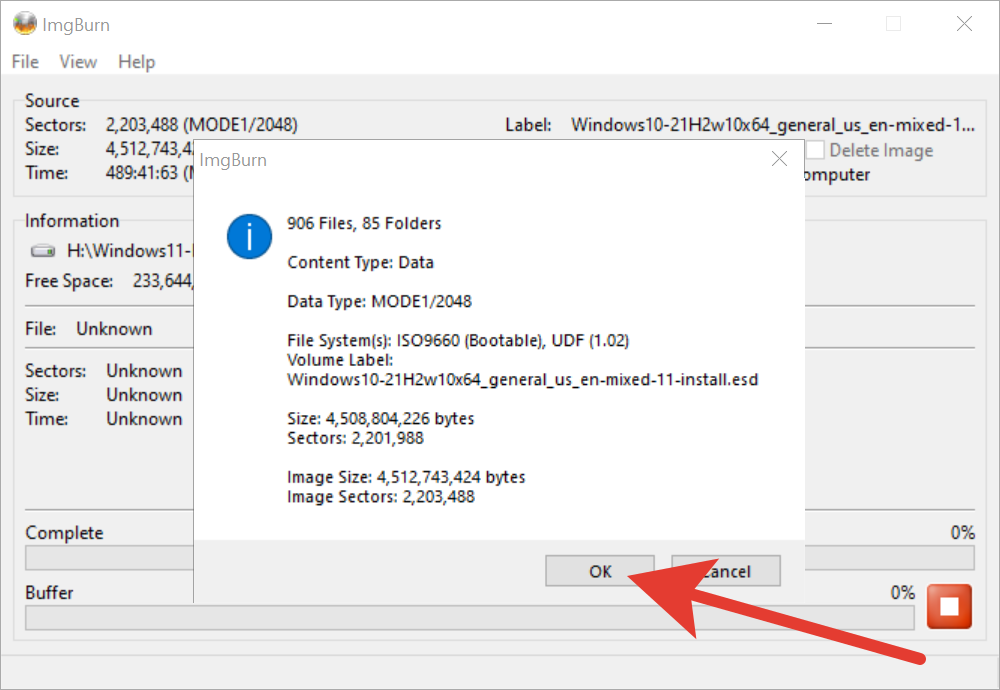The image size is (1000, 690).
Task: Click the source Label value Windows10-21H2
Action: coord(773,124)
